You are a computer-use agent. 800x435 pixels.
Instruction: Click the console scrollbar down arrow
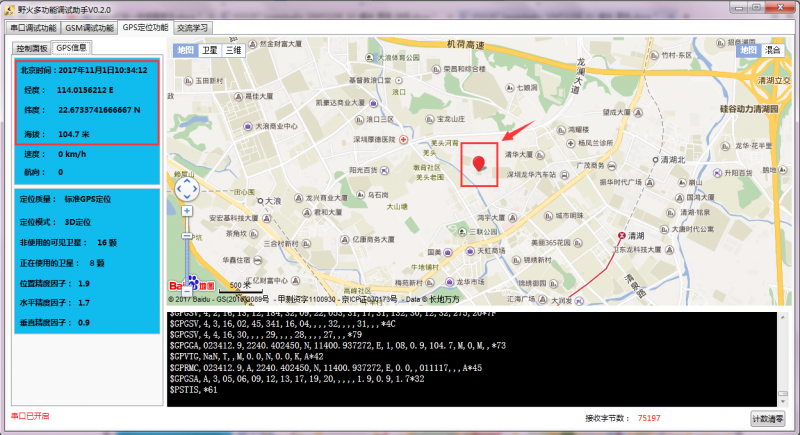pyautogui.click(x=783, y=401)
